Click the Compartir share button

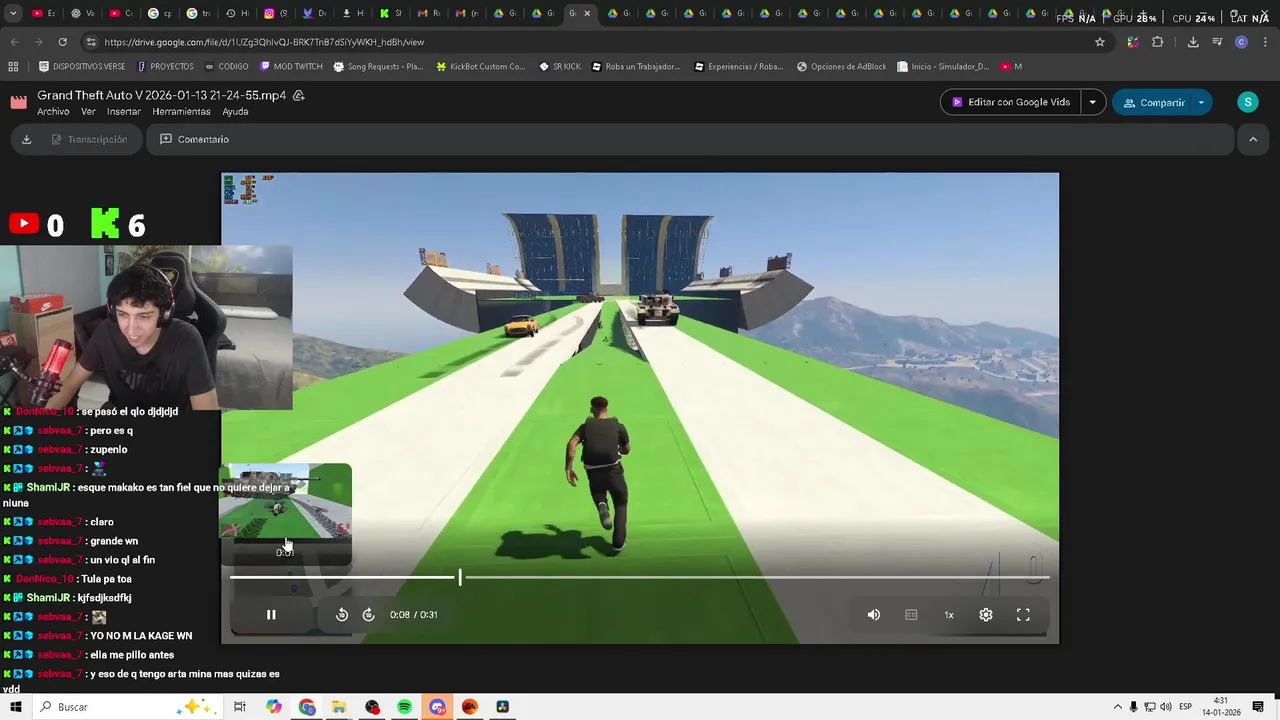click(1154, 102)
